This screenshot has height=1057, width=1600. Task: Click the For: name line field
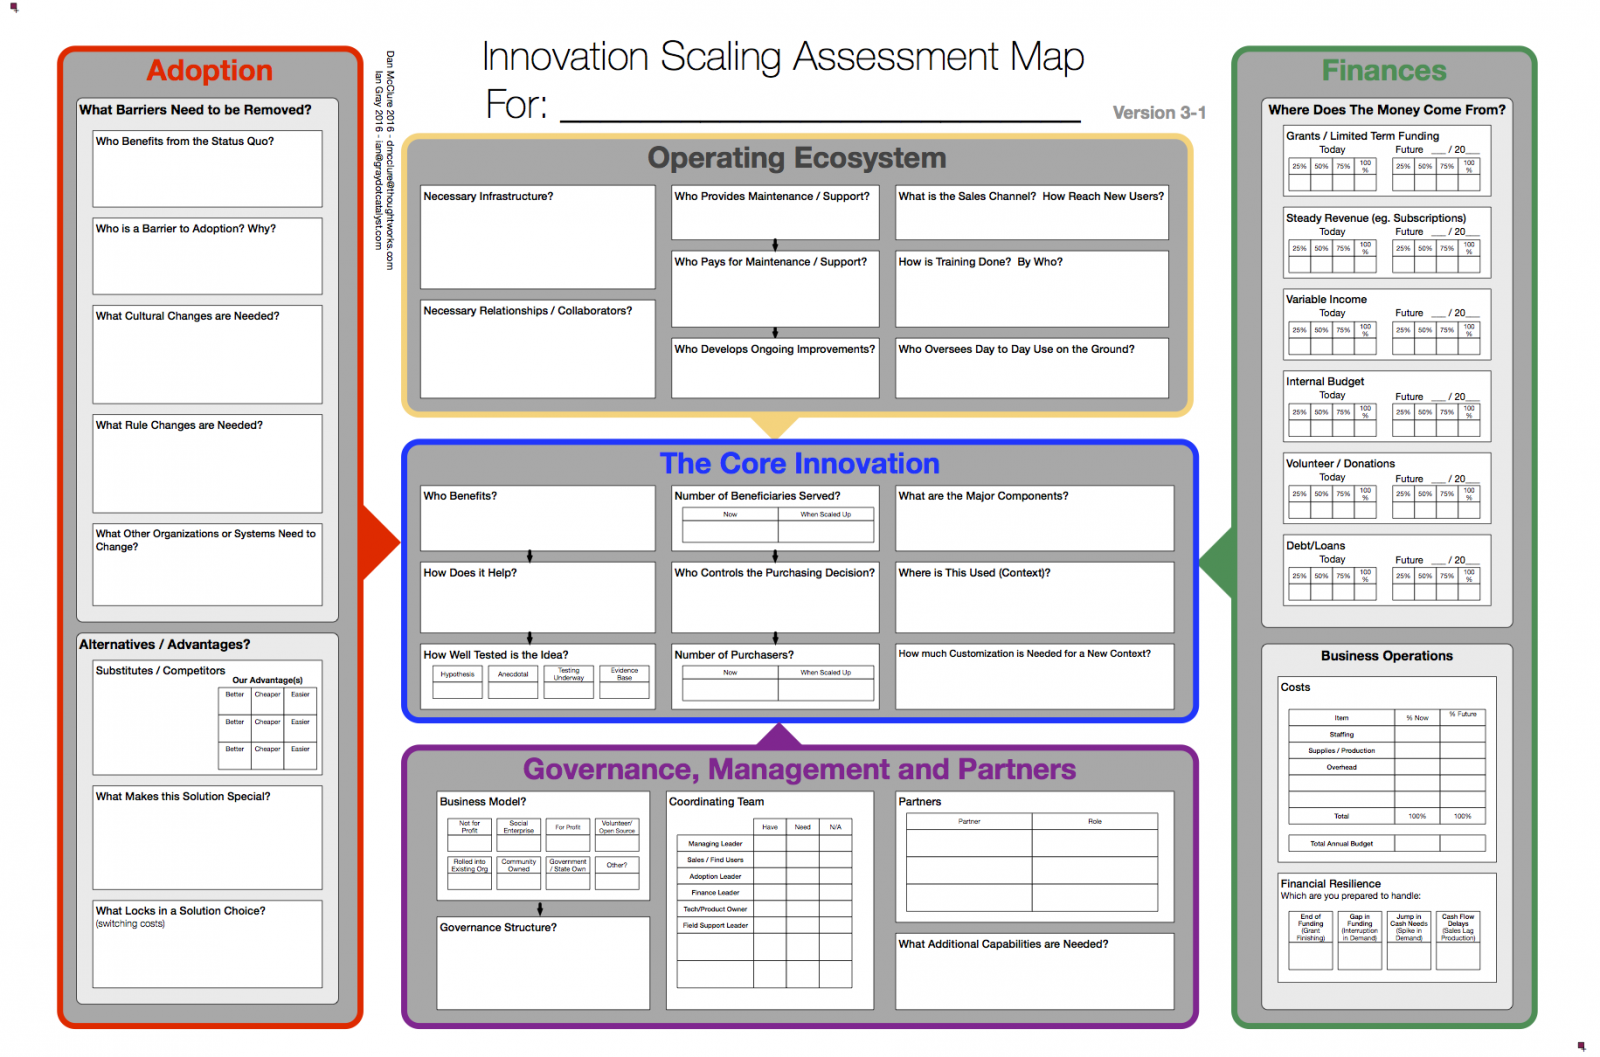click(820, 105)
